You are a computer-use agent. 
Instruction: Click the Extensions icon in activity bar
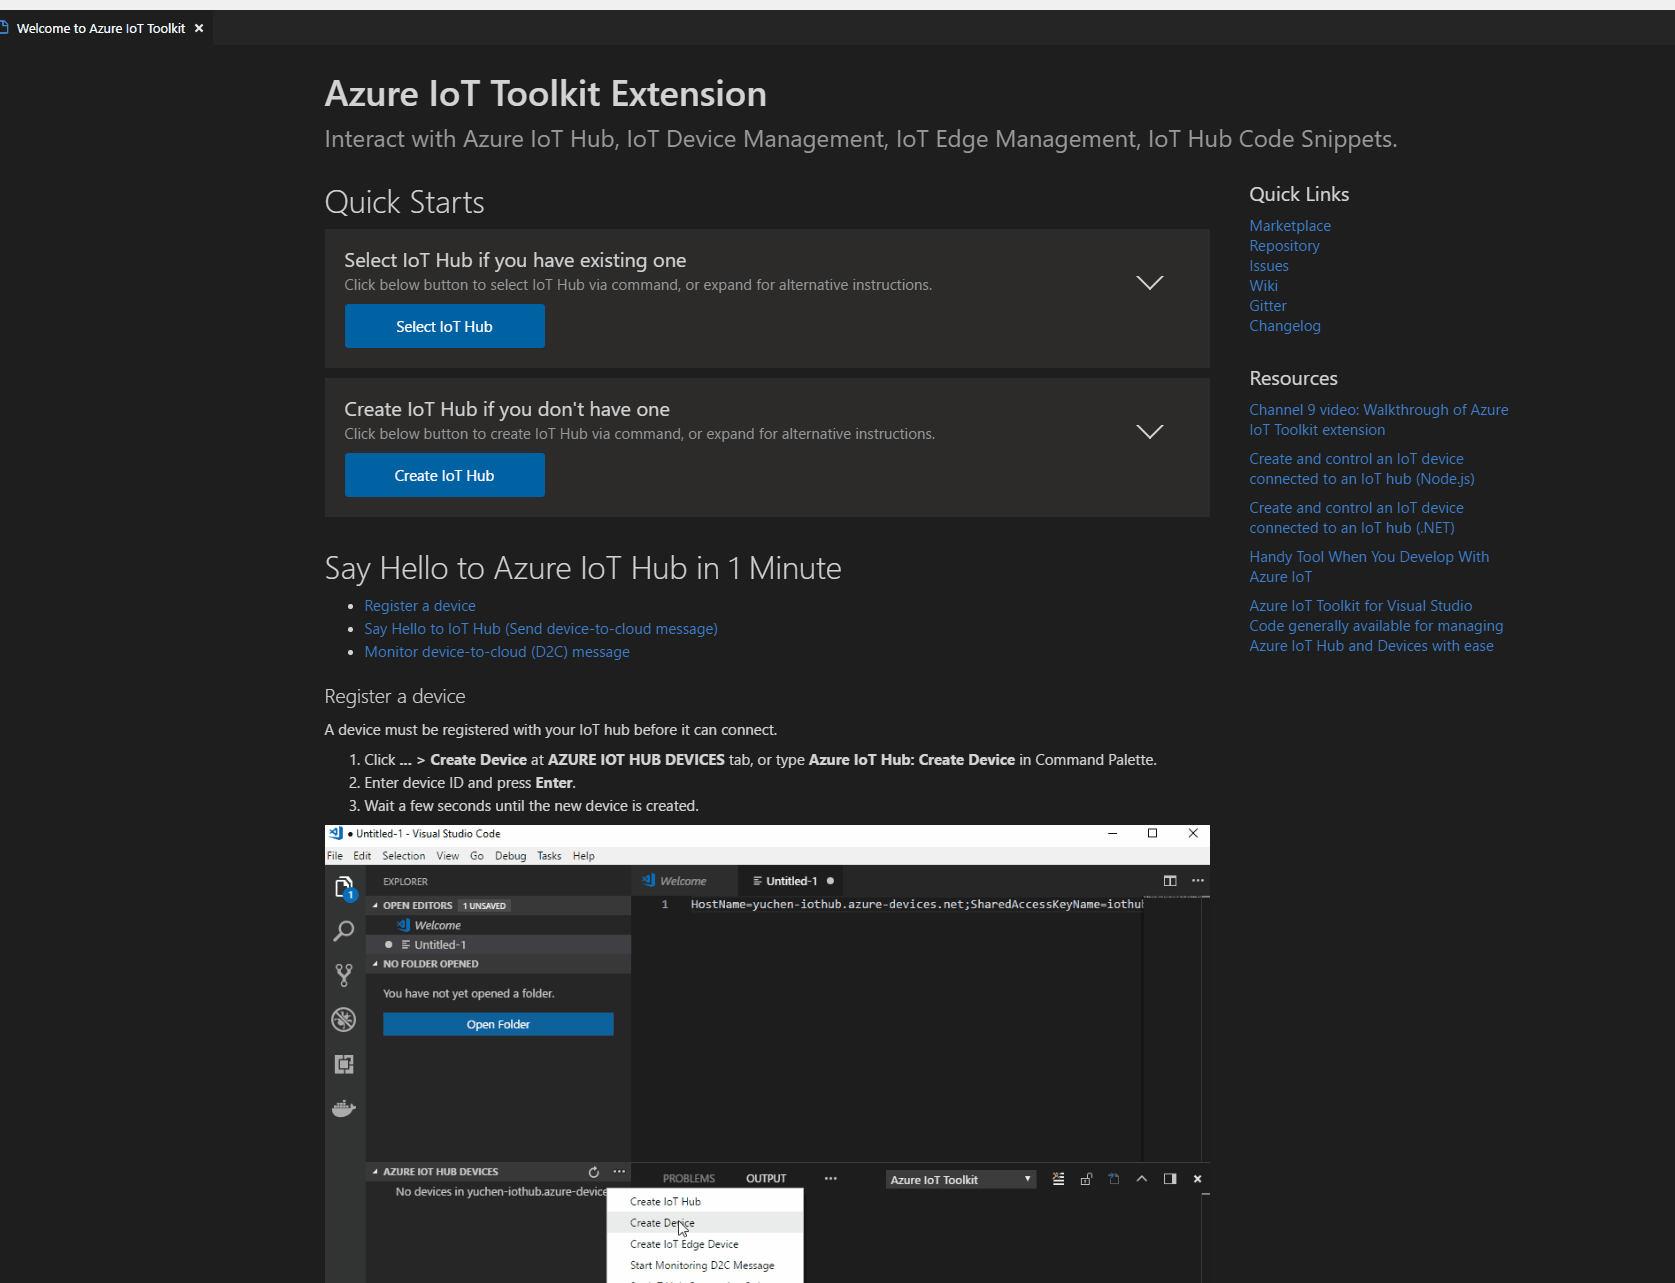point(344,1064)
